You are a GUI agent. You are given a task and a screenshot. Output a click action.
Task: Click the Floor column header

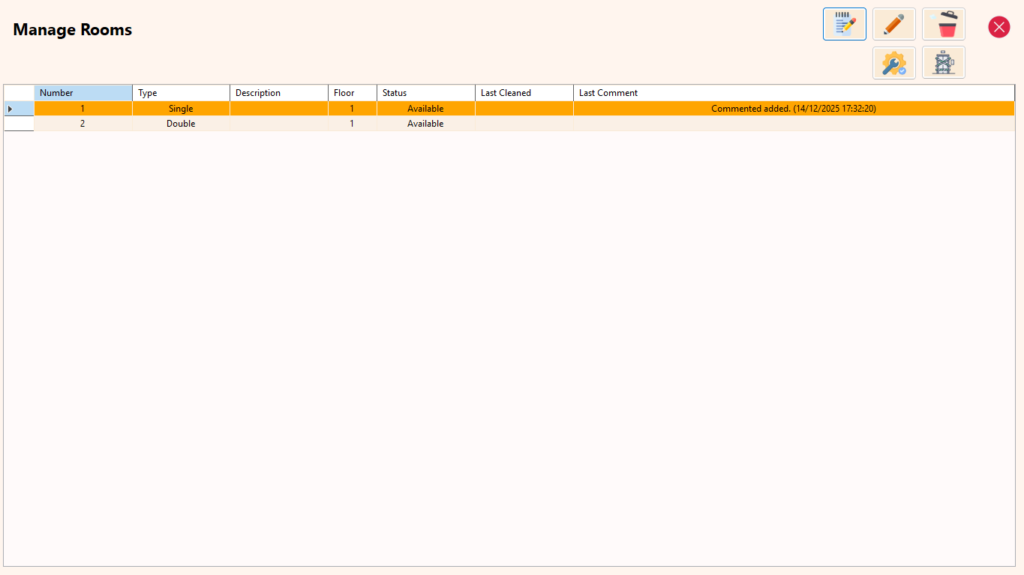click(x=352, y=93)
